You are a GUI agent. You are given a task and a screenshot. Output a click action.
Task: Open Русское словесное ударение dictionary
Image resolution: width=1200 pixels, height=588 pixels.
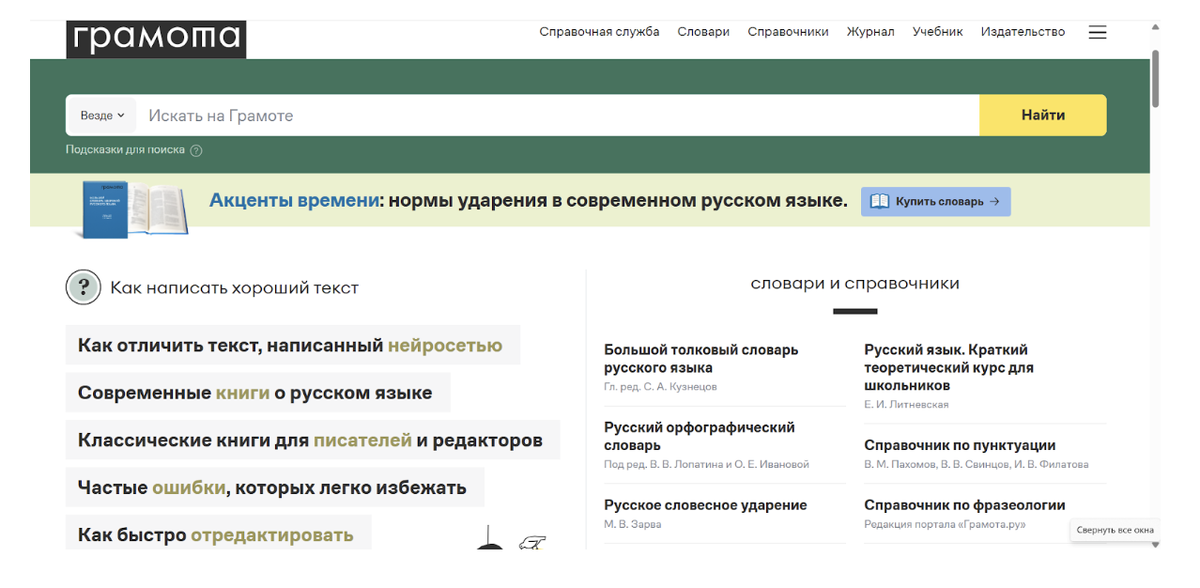pyautogui.click(x=705, y=505)
